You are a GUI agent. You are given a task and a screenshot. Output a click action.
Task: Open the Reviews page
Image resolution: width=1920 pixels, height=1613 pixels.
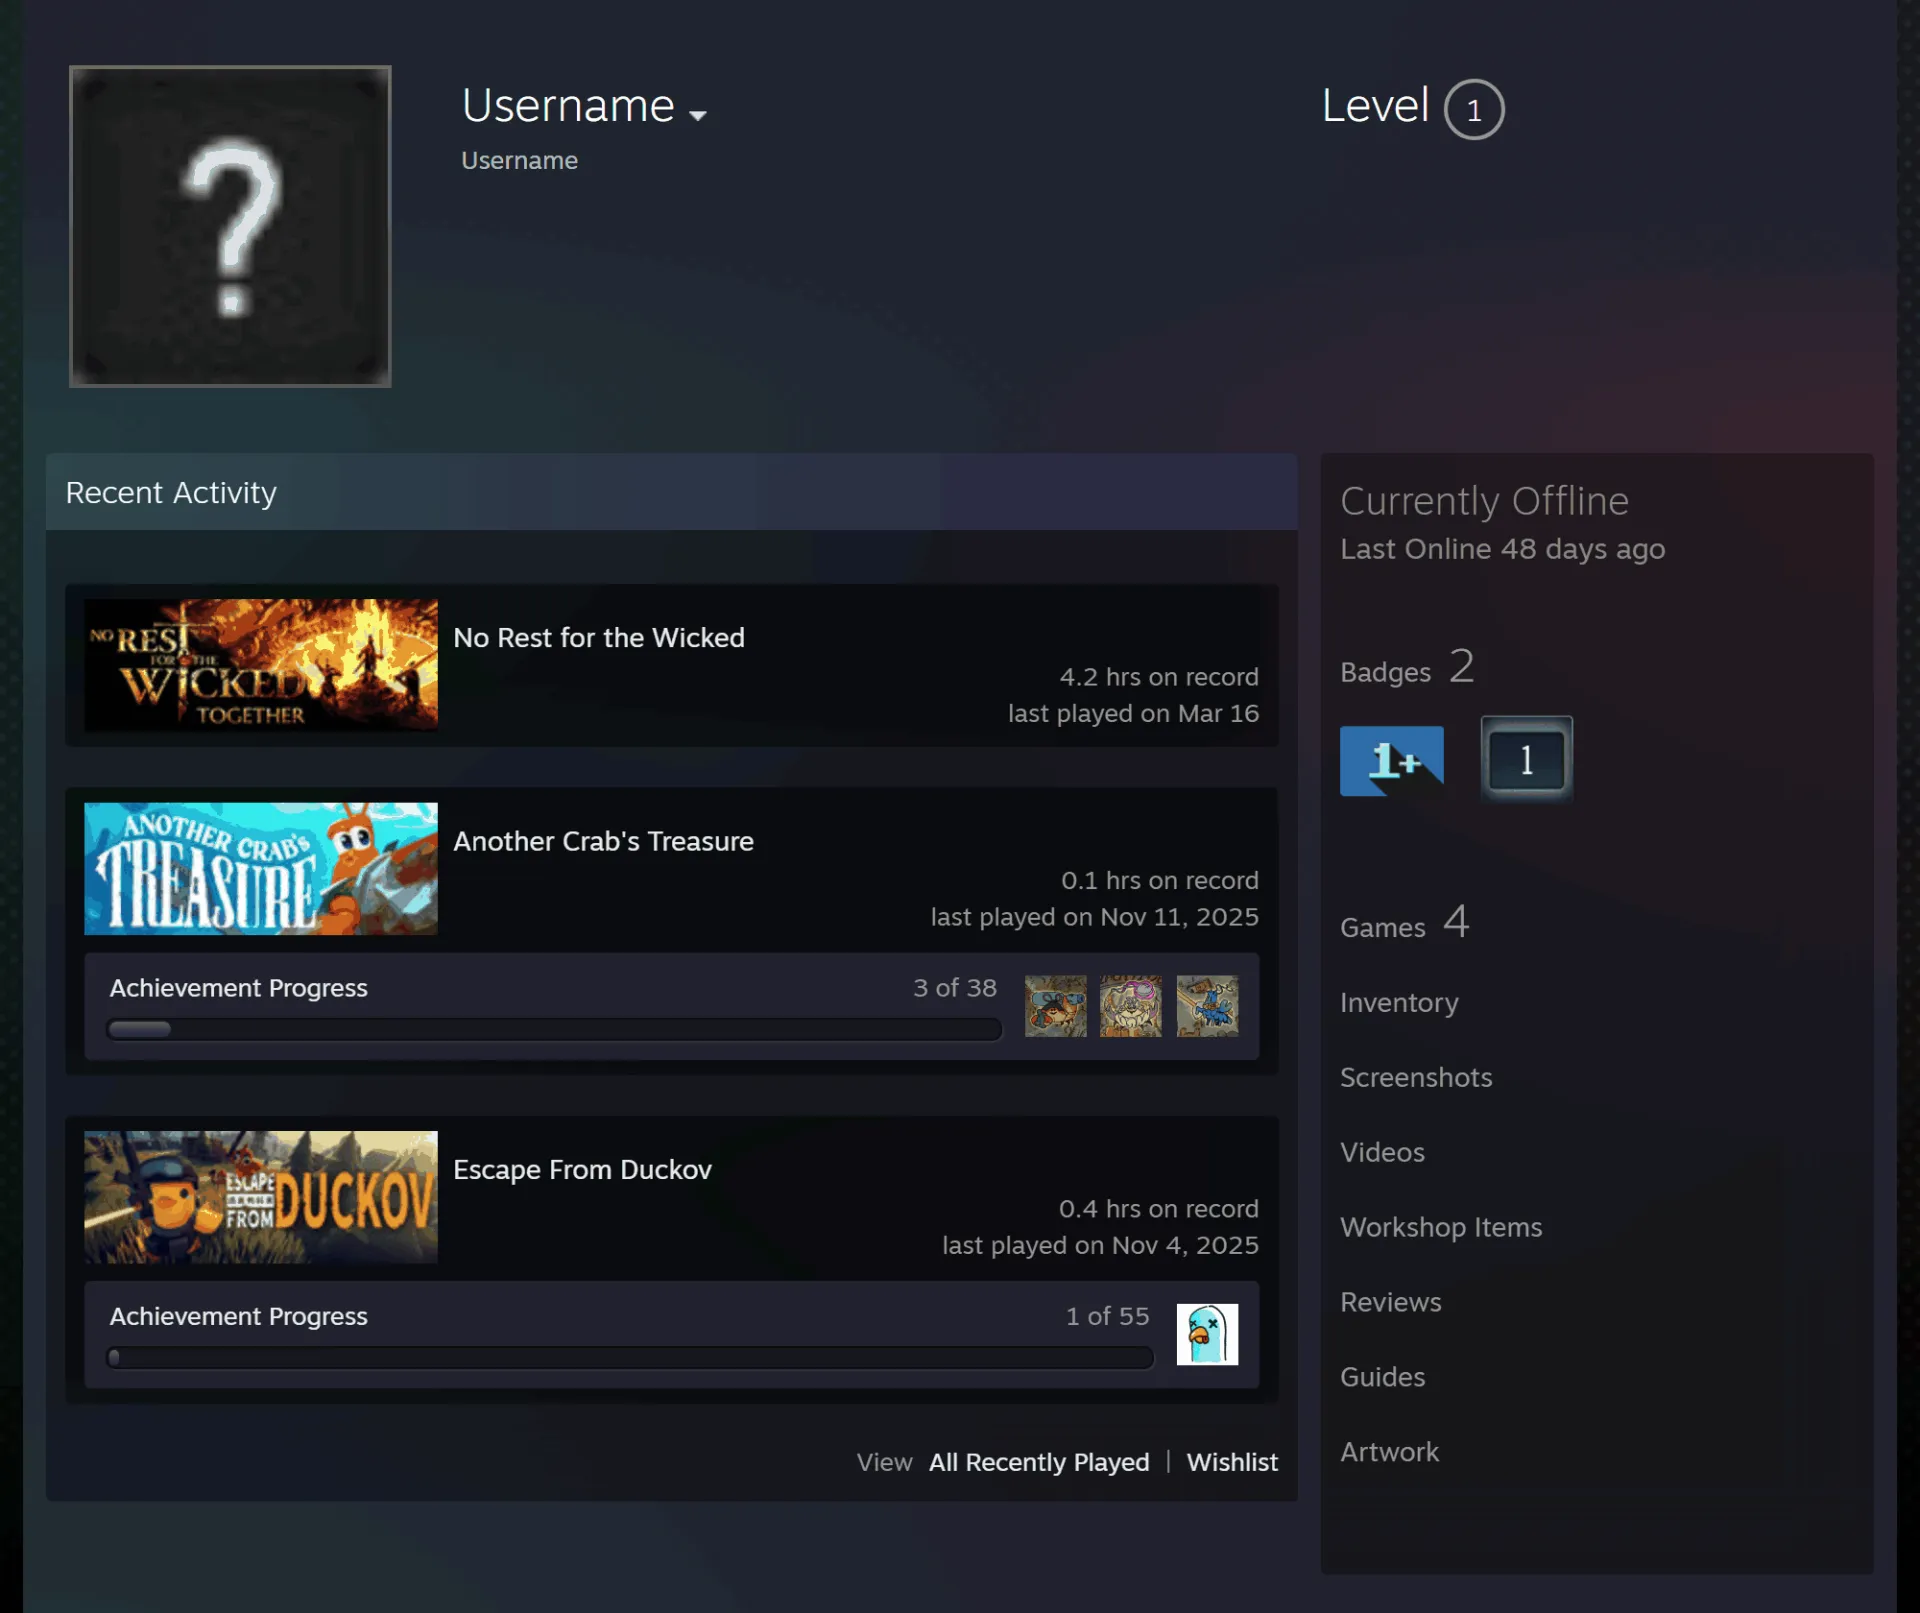(1390, 1302)
